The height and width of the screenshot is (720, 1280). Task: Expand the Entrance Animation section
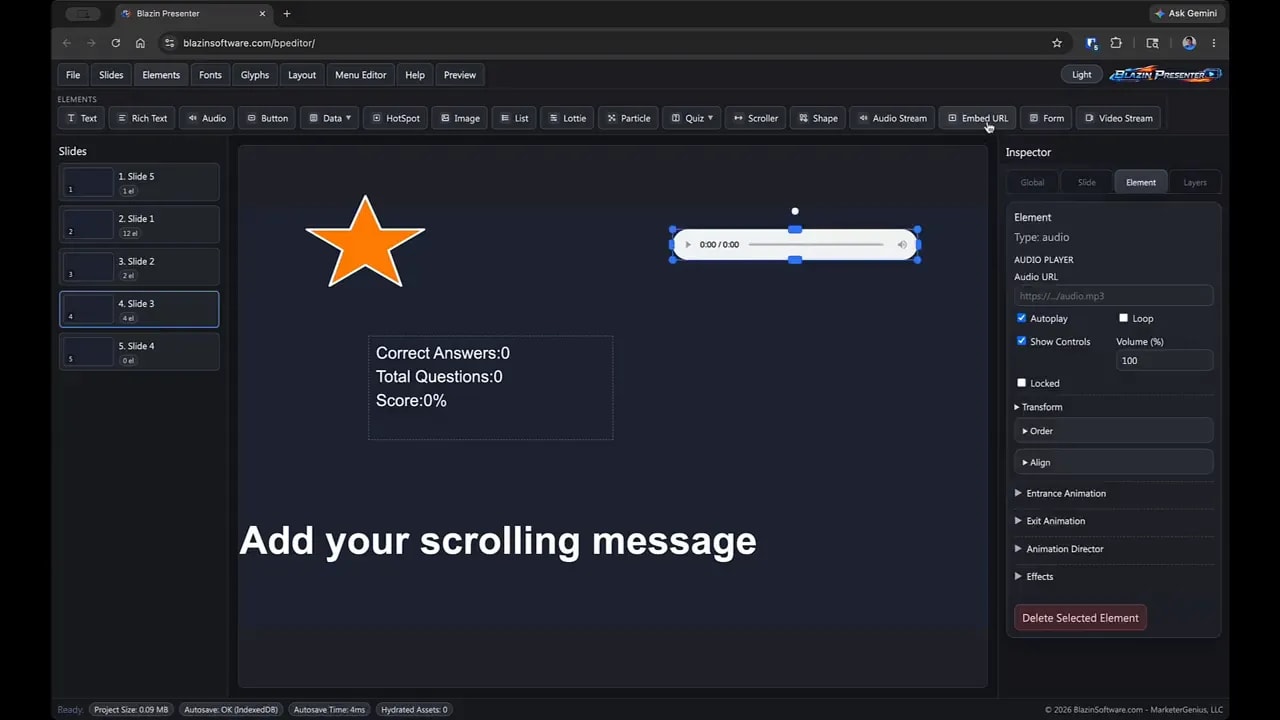click(x=1060, y=493)
